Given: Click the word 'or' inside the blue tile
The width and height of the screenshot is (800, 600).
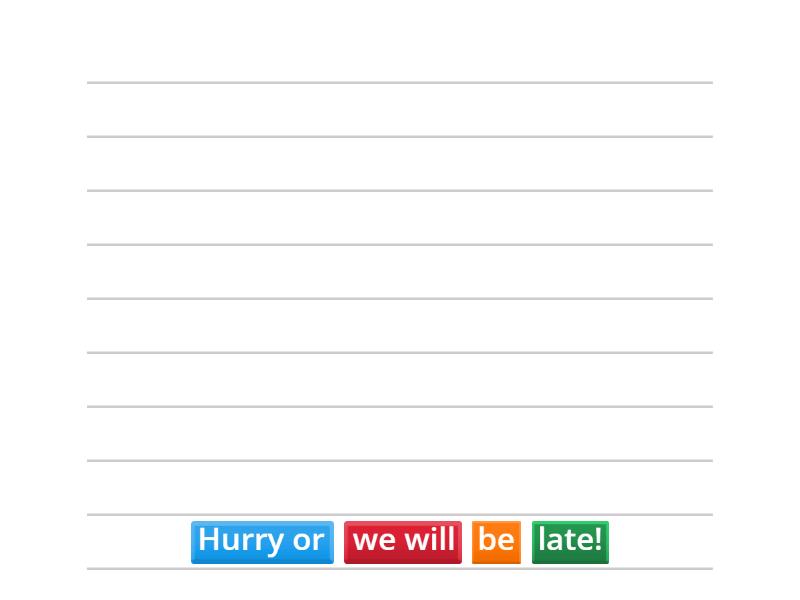Looking at the screenshot, I should point(308,541).
